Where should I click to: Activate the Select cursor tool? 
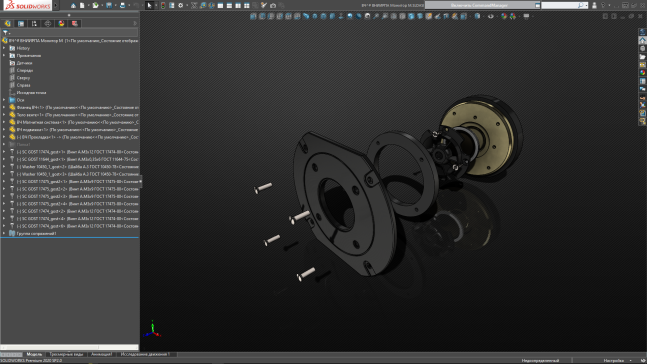point(149,5)
